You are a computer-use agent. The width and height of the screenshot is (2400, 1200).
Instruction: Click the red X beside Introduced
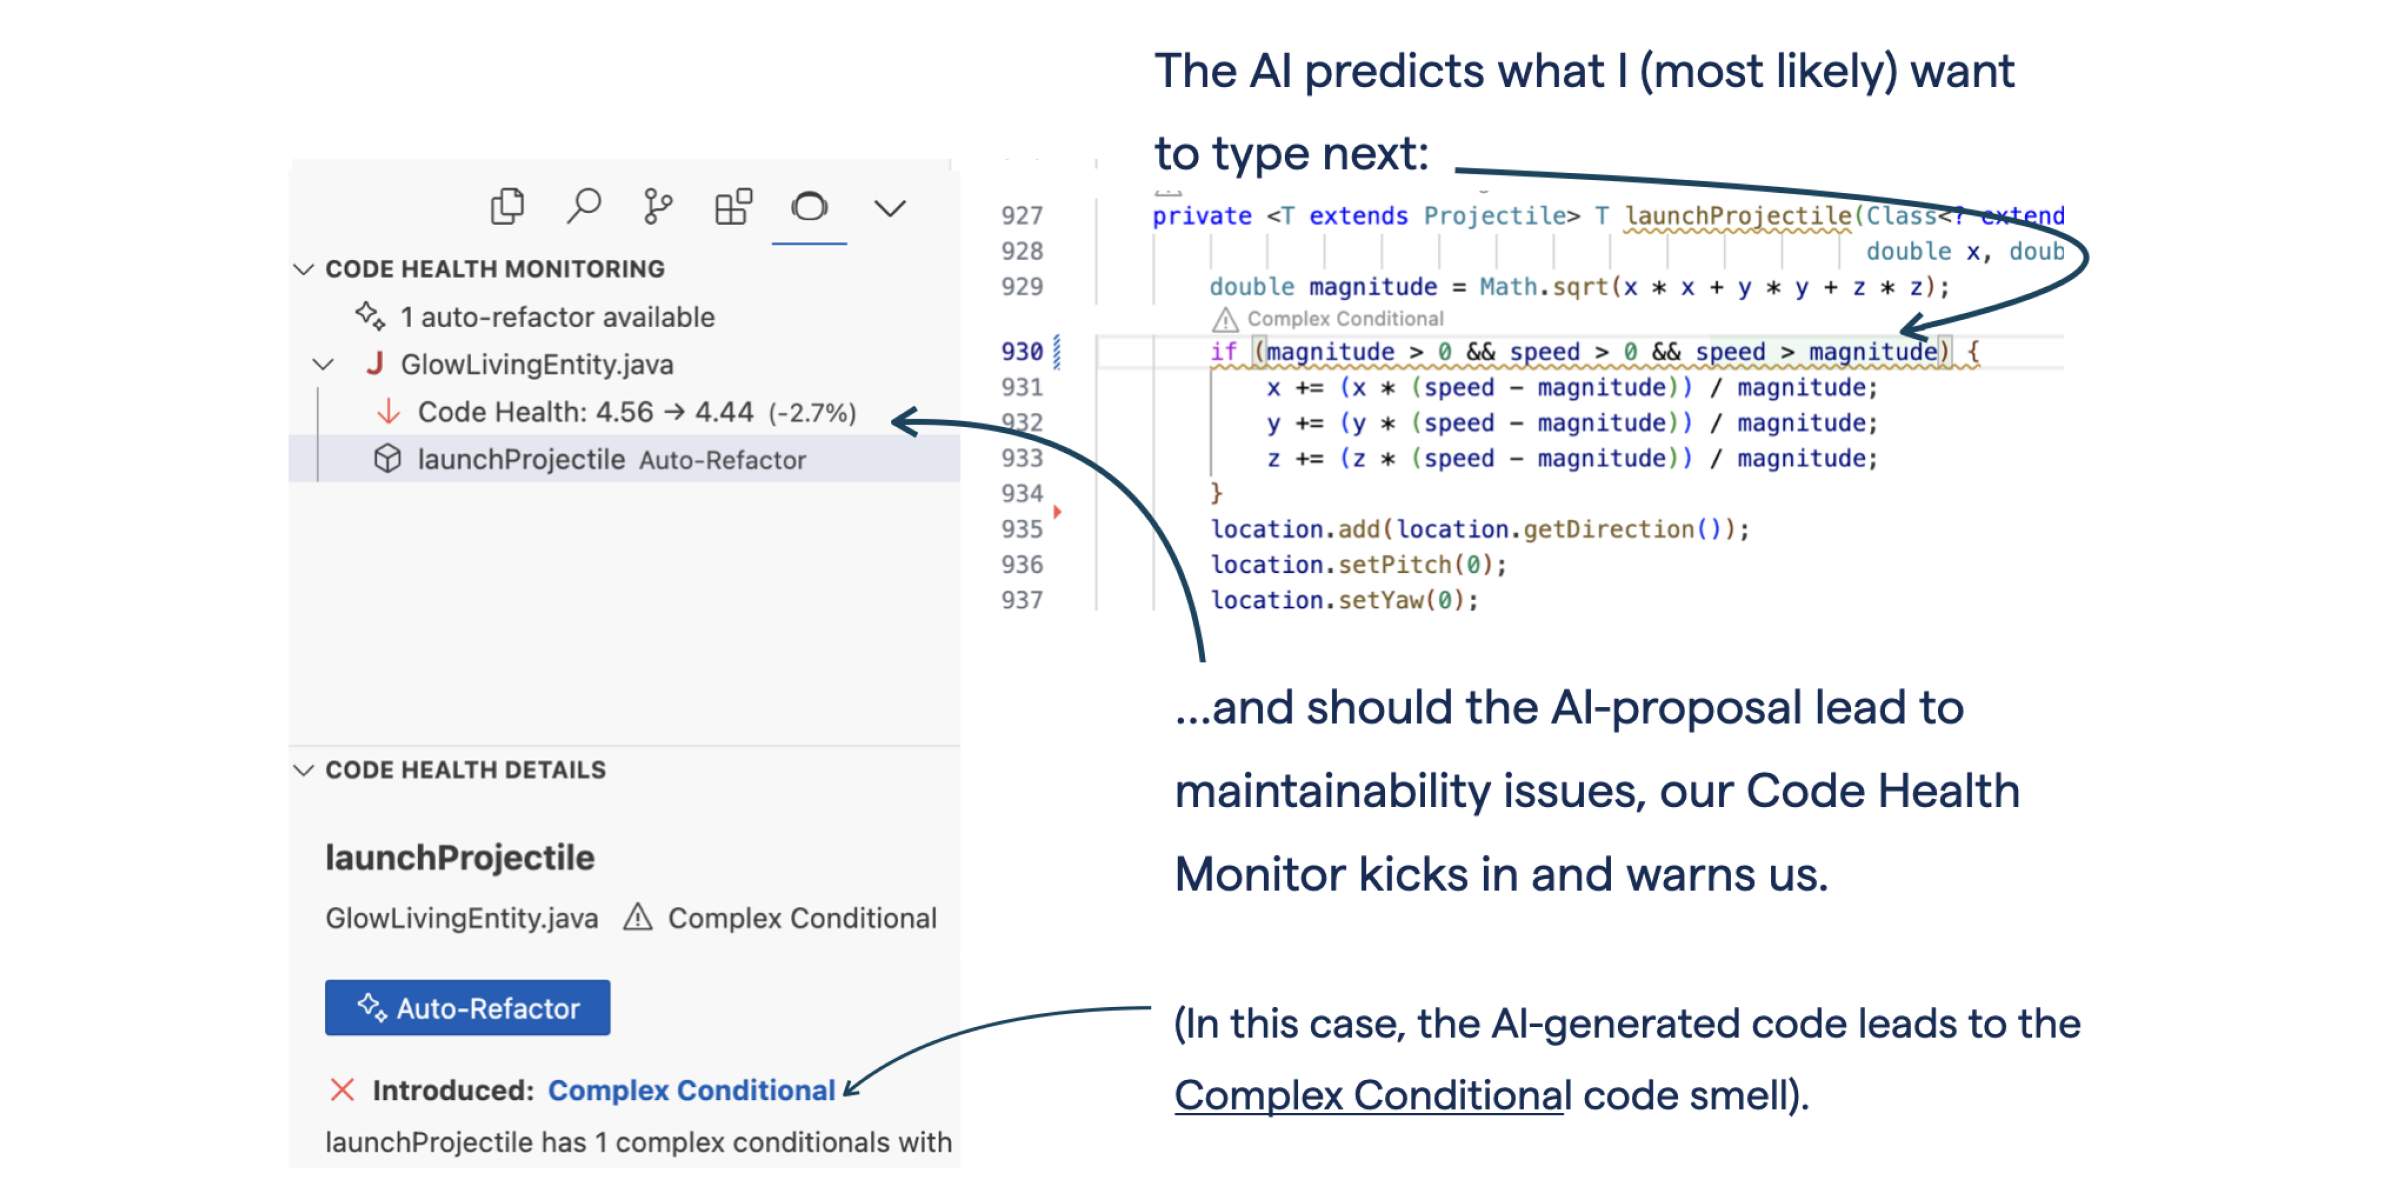click(x=342, y=1090)
